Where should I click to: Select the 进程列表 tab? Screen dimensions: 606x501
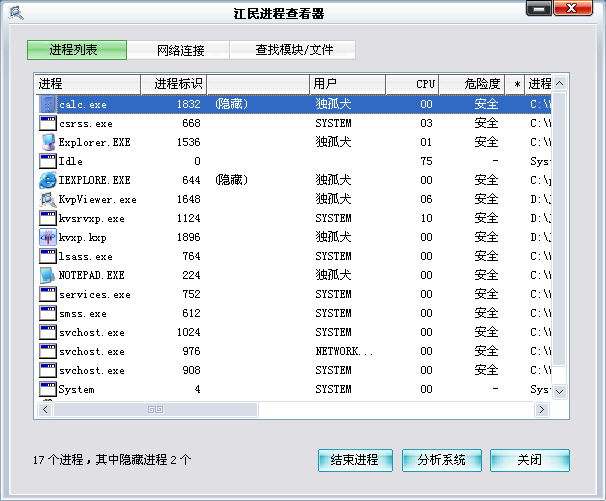[x=77, y=50]
